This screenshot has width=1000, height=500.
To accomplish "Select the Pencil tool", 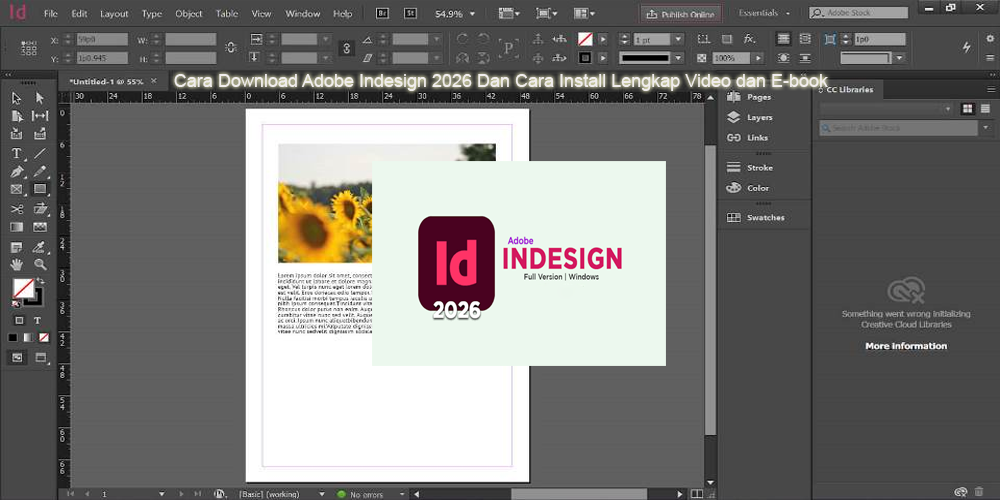I will [40, 172].
